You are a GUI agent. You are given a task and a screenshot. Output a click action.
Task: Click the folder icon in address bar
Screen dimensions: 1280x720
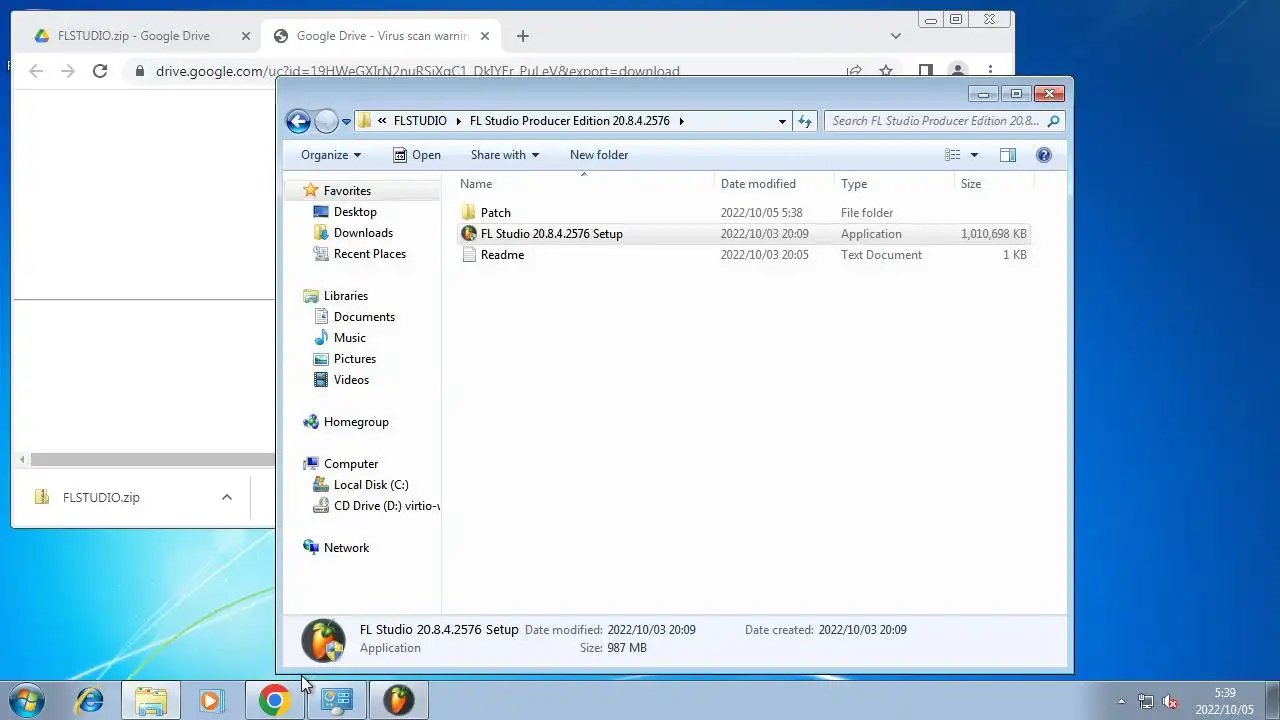point(365,121)
